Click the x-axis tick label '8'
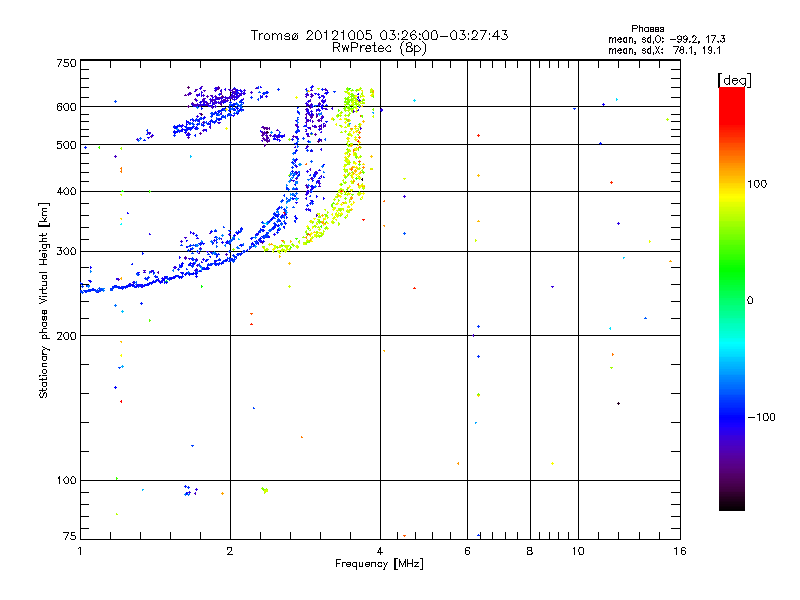Image resolution: width=800 pixels, height=600 pixels. pyautogui.click(x=530, y=551)
